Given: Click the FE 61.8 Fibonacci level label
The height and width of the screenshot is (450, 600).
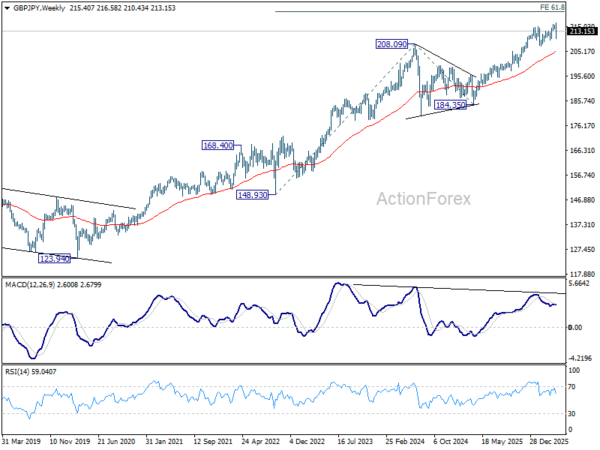Looking at the screenshot, I should [552, 7].
